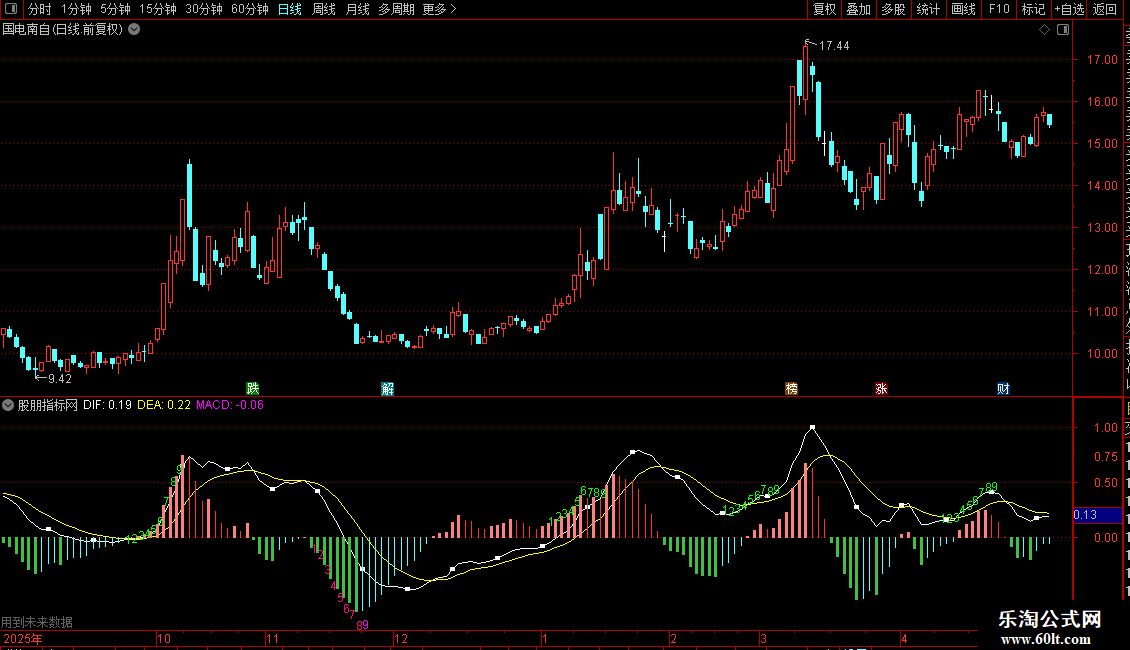Image resolution: width=1130 pixels, height=650 pixels.
Task: Toggle the right side panel icon
Action: [1063, 30]
